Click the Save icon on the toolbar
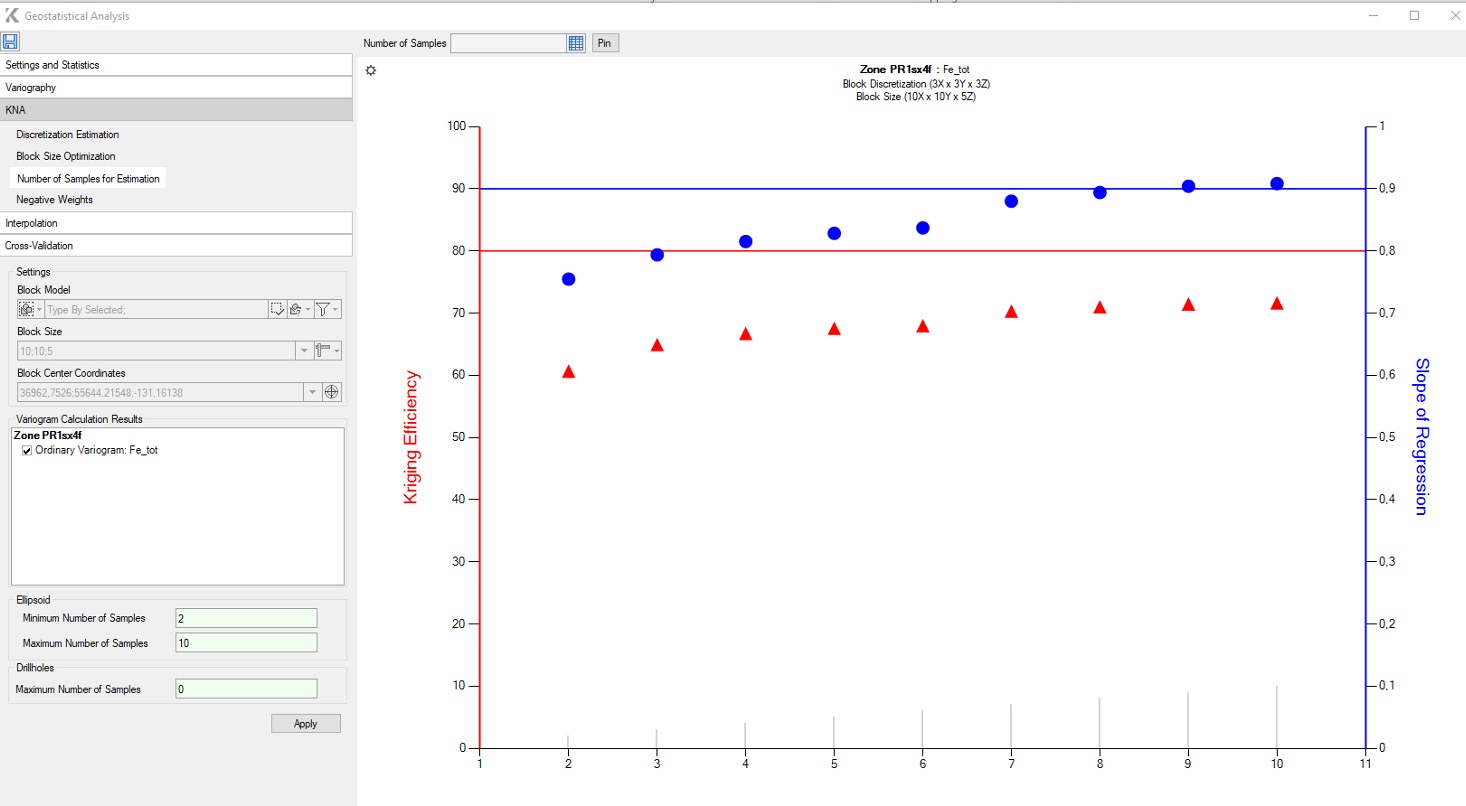Screen dimensions: 1466x806 click(x=11, y=41)
